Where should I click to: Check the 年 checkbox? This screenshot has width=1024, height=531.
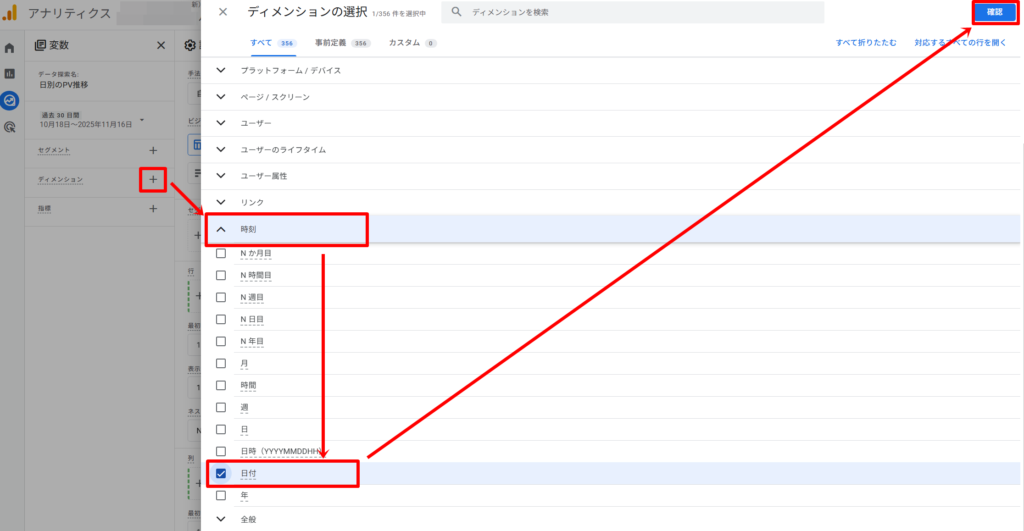221,496
